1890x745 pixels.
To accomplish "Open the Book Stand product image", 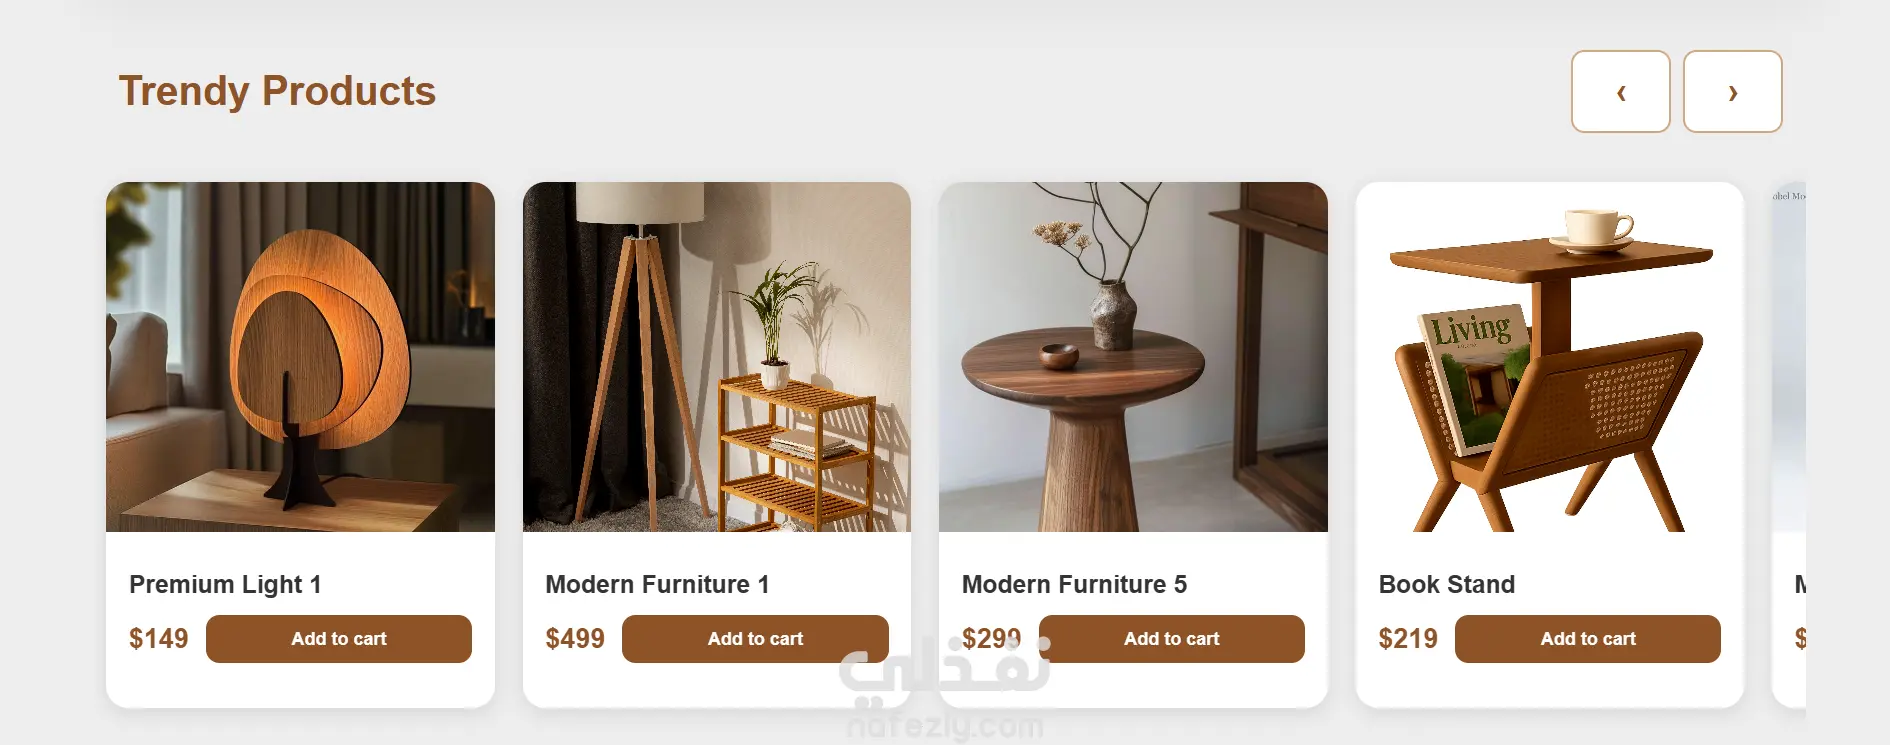I will 1549,357.
